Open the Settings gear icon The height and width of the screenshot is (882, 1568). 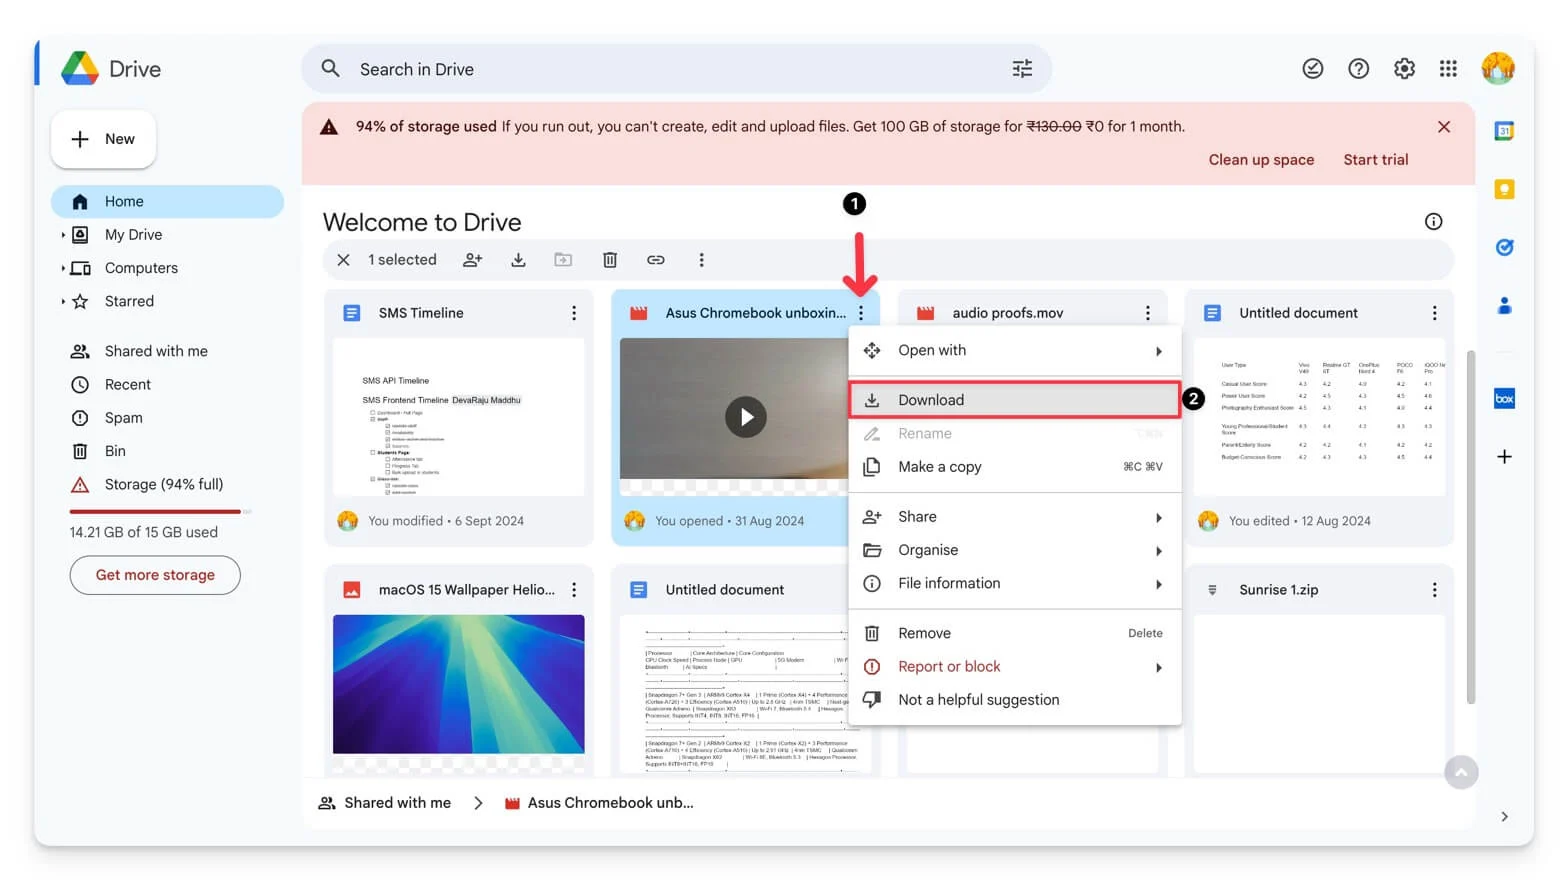coord(1404,69)
